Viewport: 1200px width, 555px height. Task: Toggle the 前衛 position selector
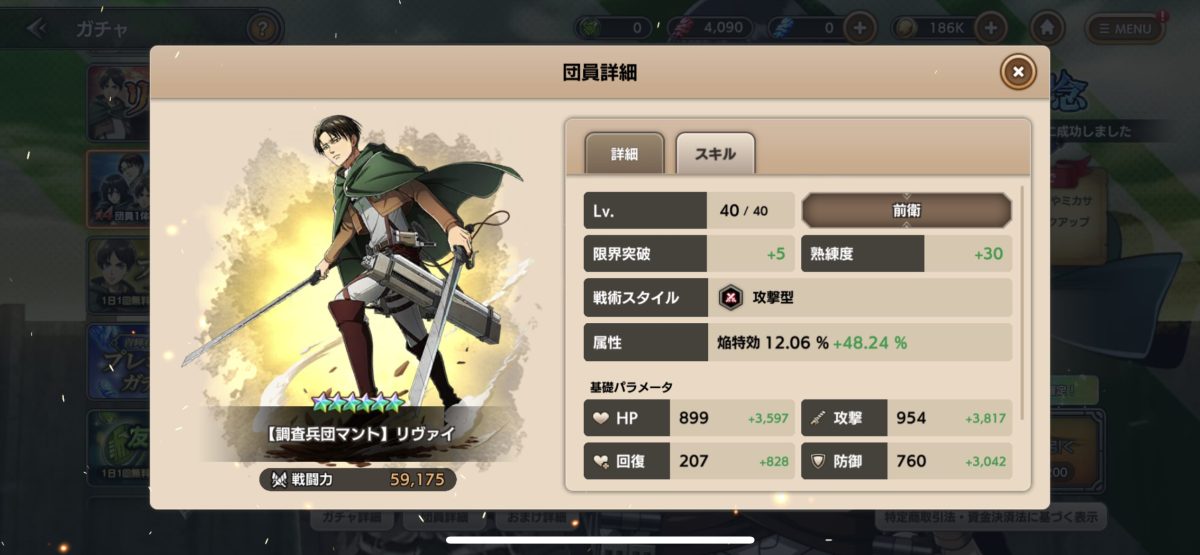coord(906,211)
